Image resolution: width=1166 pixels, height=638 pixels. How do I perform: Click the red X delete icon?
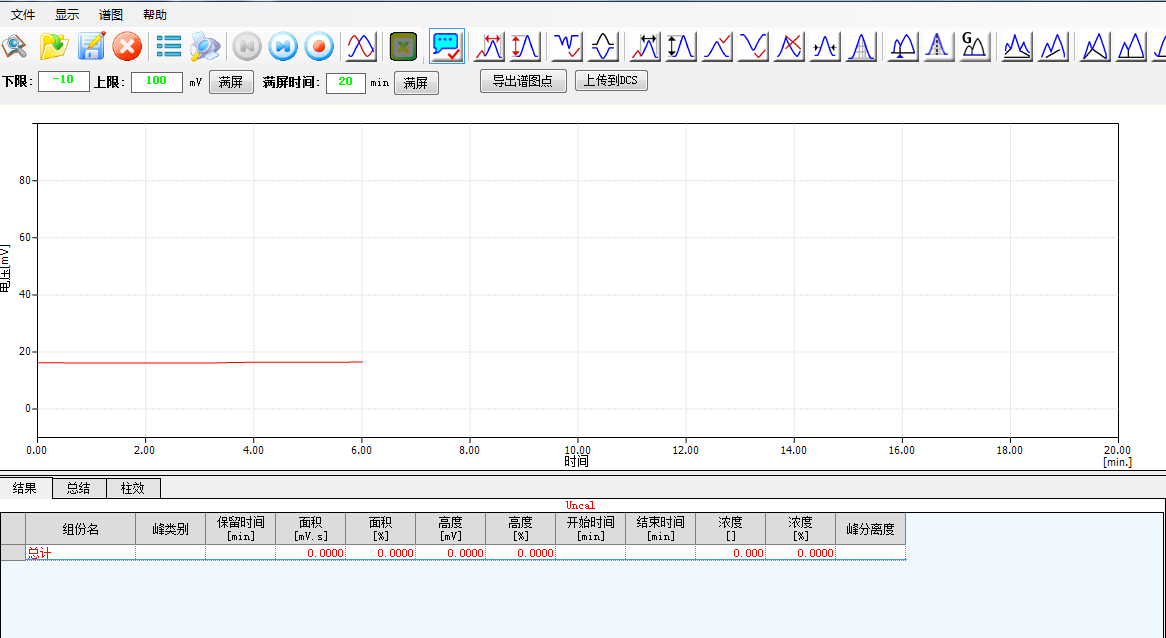(127, 47)
